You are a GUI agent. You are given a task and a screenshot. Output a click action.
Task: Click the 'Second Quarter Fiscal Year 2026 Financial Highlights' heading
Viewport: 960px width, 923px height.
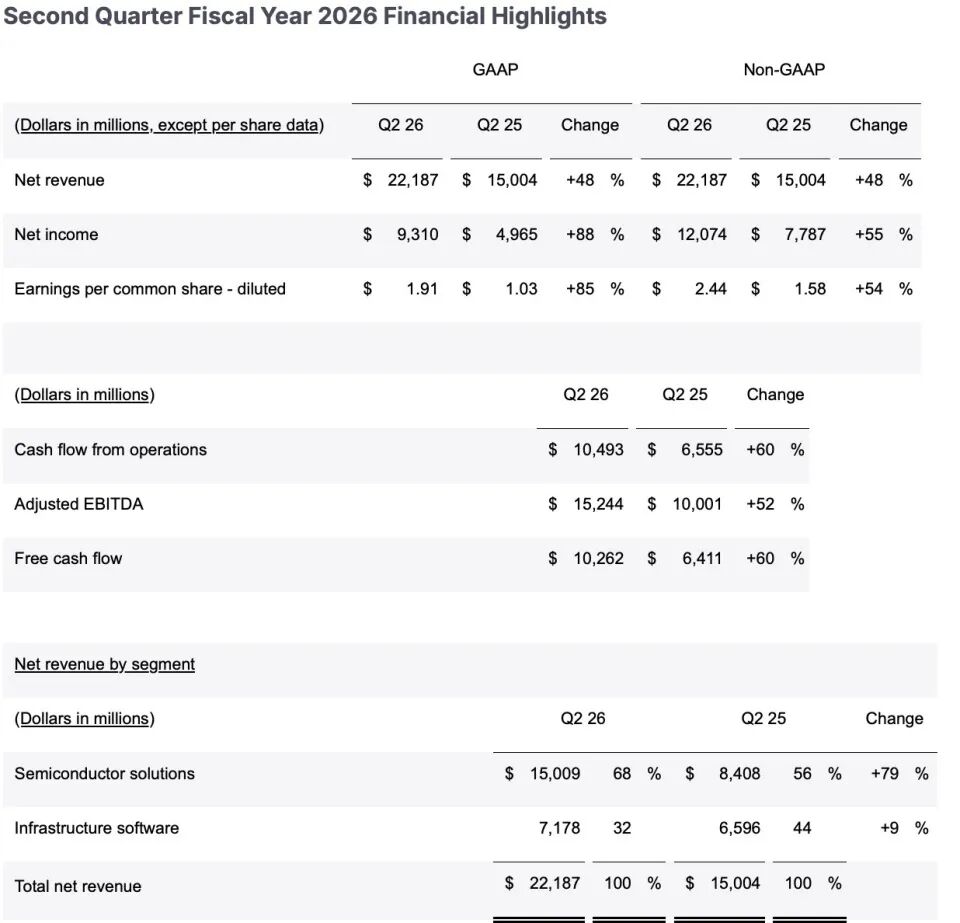(x=305, y=16)
